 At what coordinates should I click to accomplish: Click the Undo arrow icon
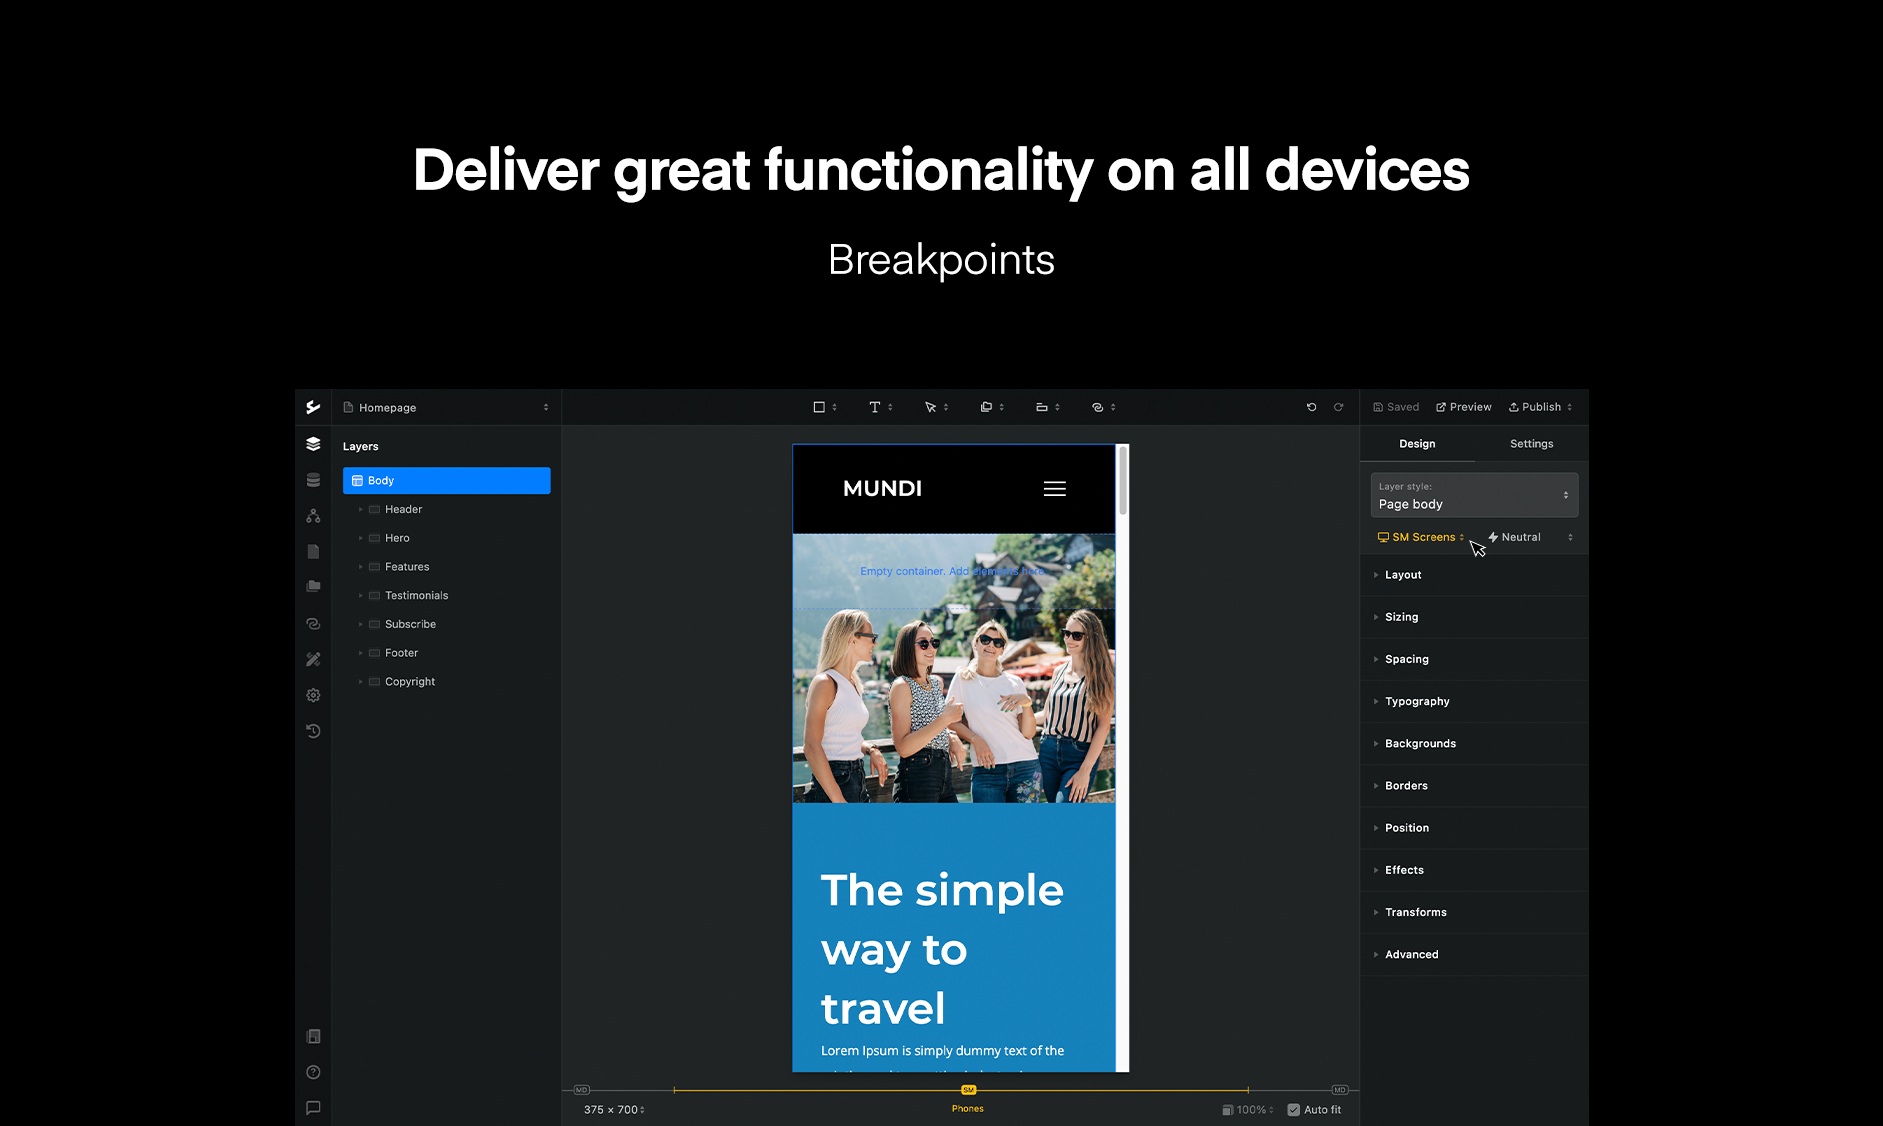point(1311,407)
